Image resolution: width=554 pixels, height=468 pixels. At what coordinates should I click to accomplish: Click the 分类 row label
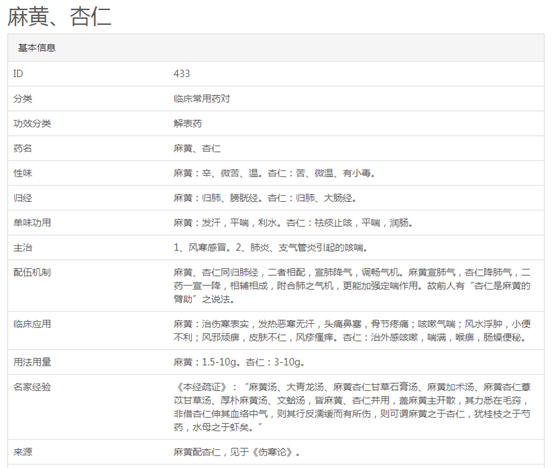point(23,99)
